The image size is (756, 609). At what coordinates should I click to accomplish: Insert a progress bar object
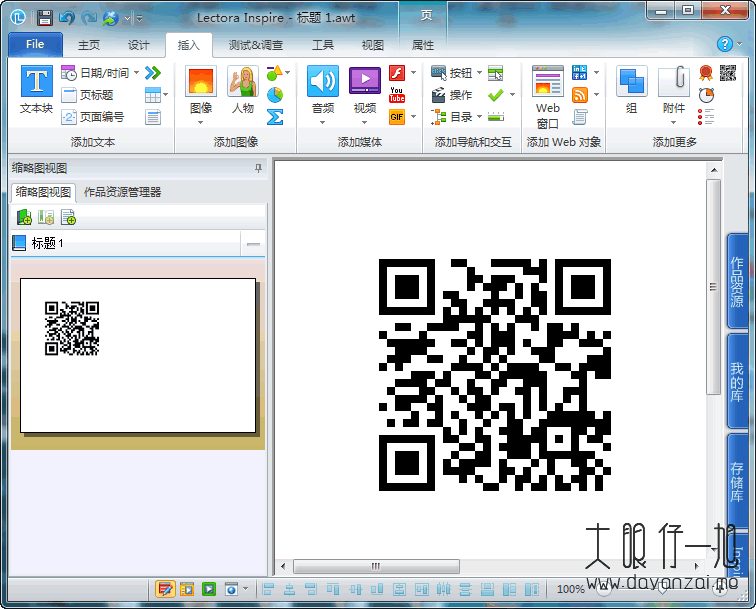pos(496,117)
